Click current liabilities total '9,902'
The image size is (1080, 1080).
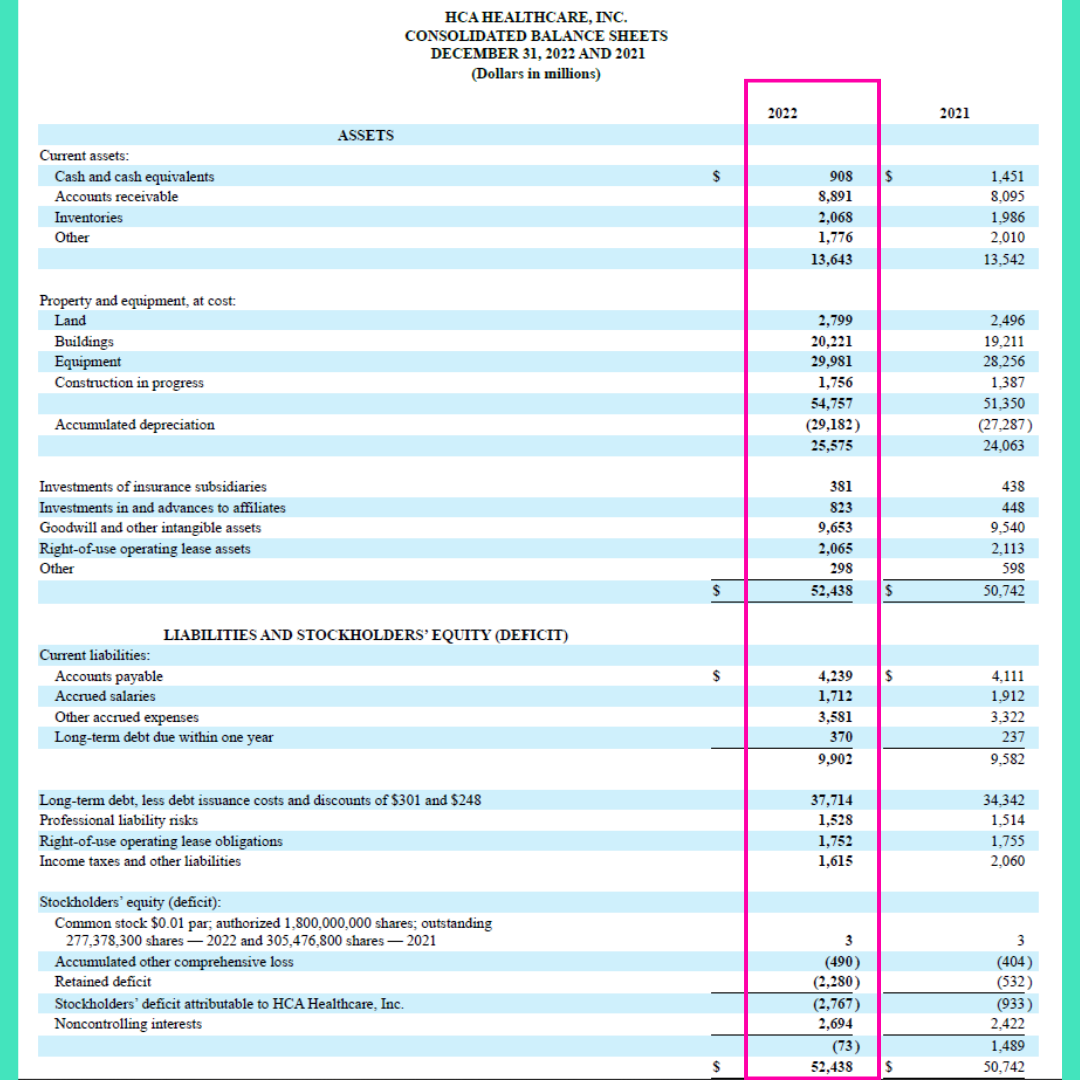(835, 760)
